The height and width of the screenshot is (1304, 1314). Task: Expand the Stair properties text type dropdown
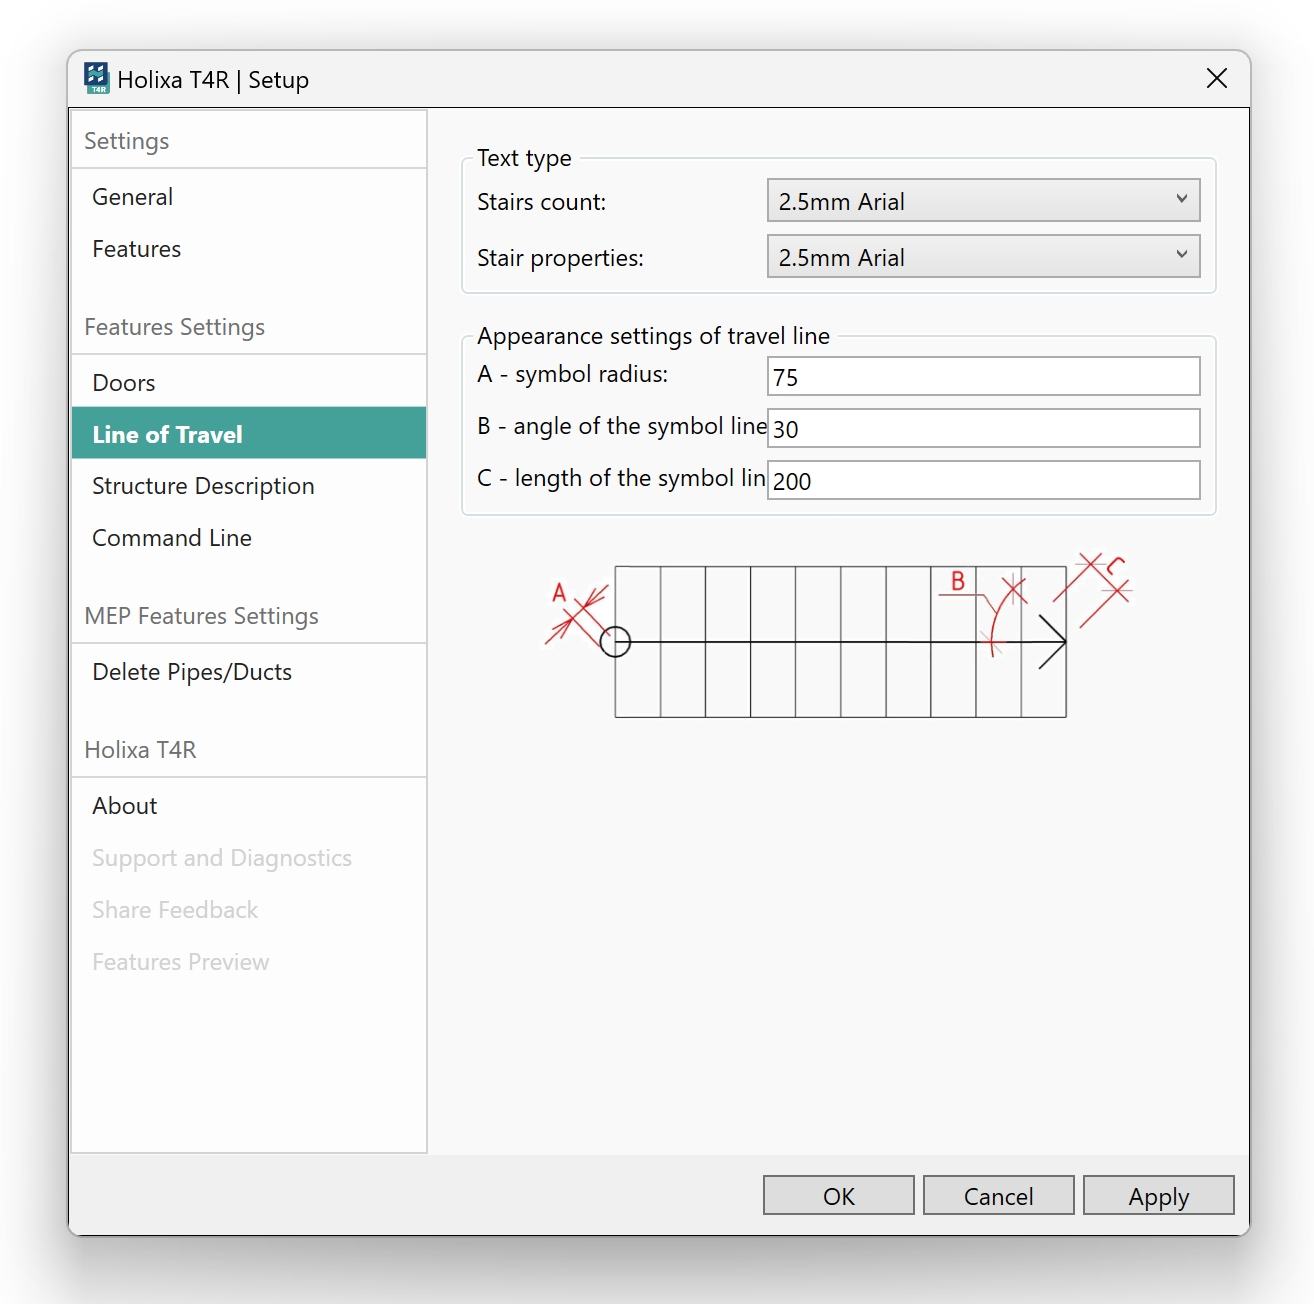[982, 257]
